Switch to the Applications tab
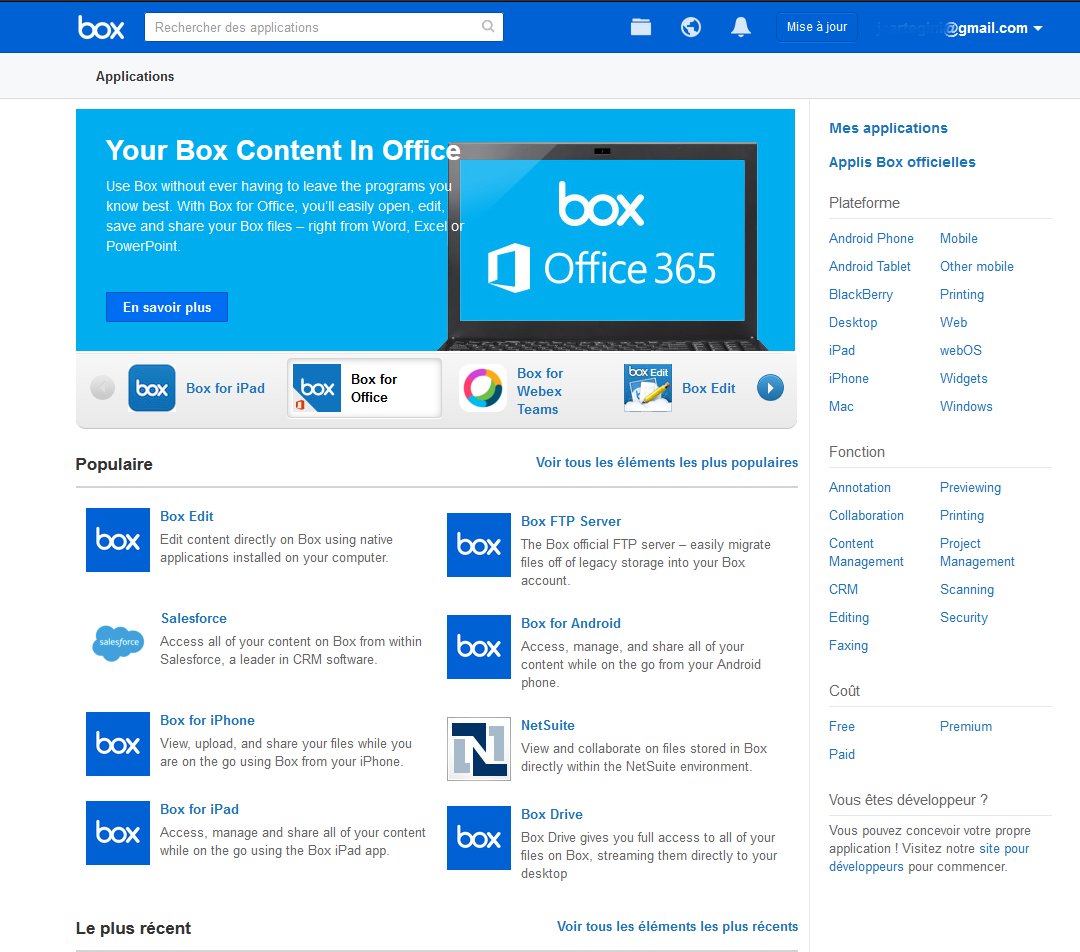This screenshot has width=1080, height=952. [x=134, y=76]
